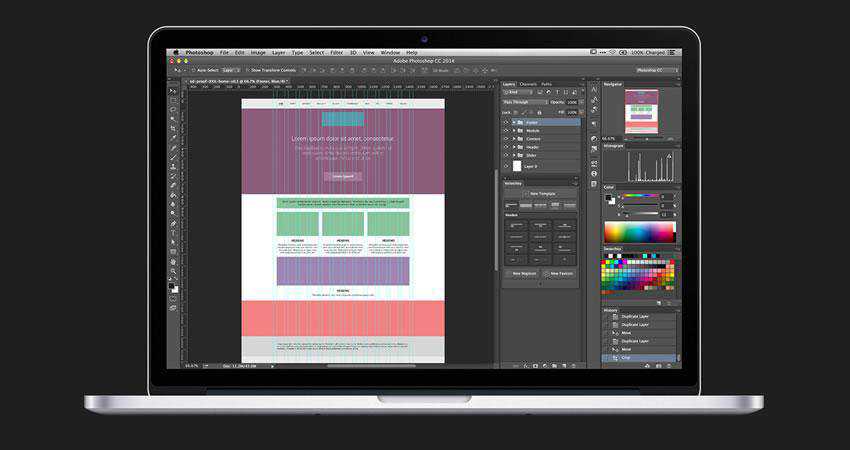Pick a color from the Color spectrum ramp
This screenshot has height=450, width=850.
click(639, 232)
